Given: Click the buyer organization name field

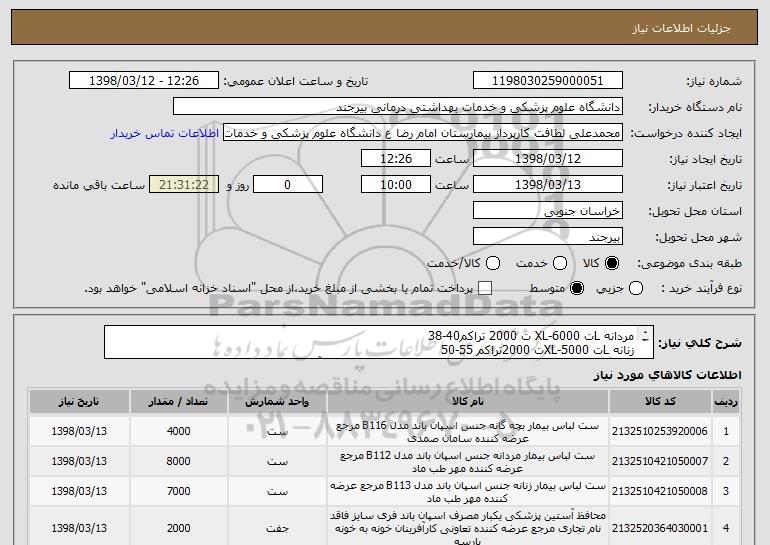Looking at the screenshot, I should [398, 107].
